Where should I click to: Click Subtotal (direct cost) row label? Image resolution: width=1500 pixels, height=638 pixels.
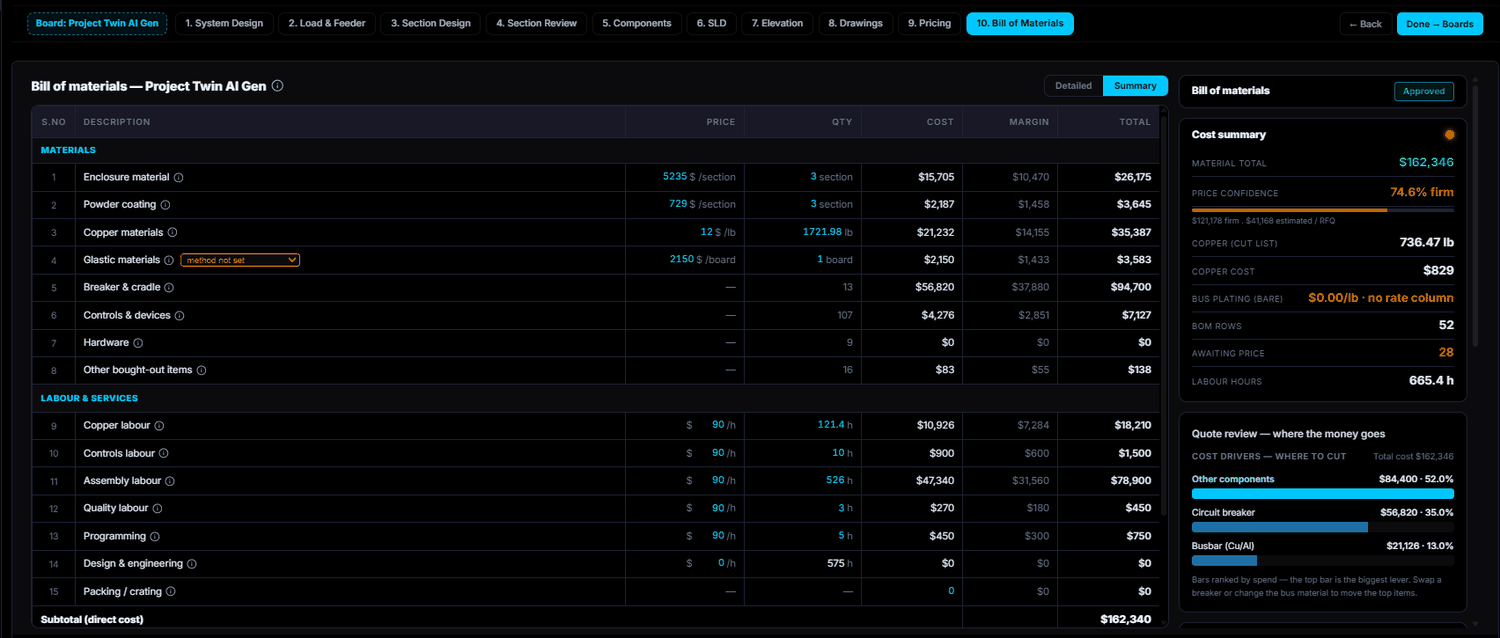[92, 619]
